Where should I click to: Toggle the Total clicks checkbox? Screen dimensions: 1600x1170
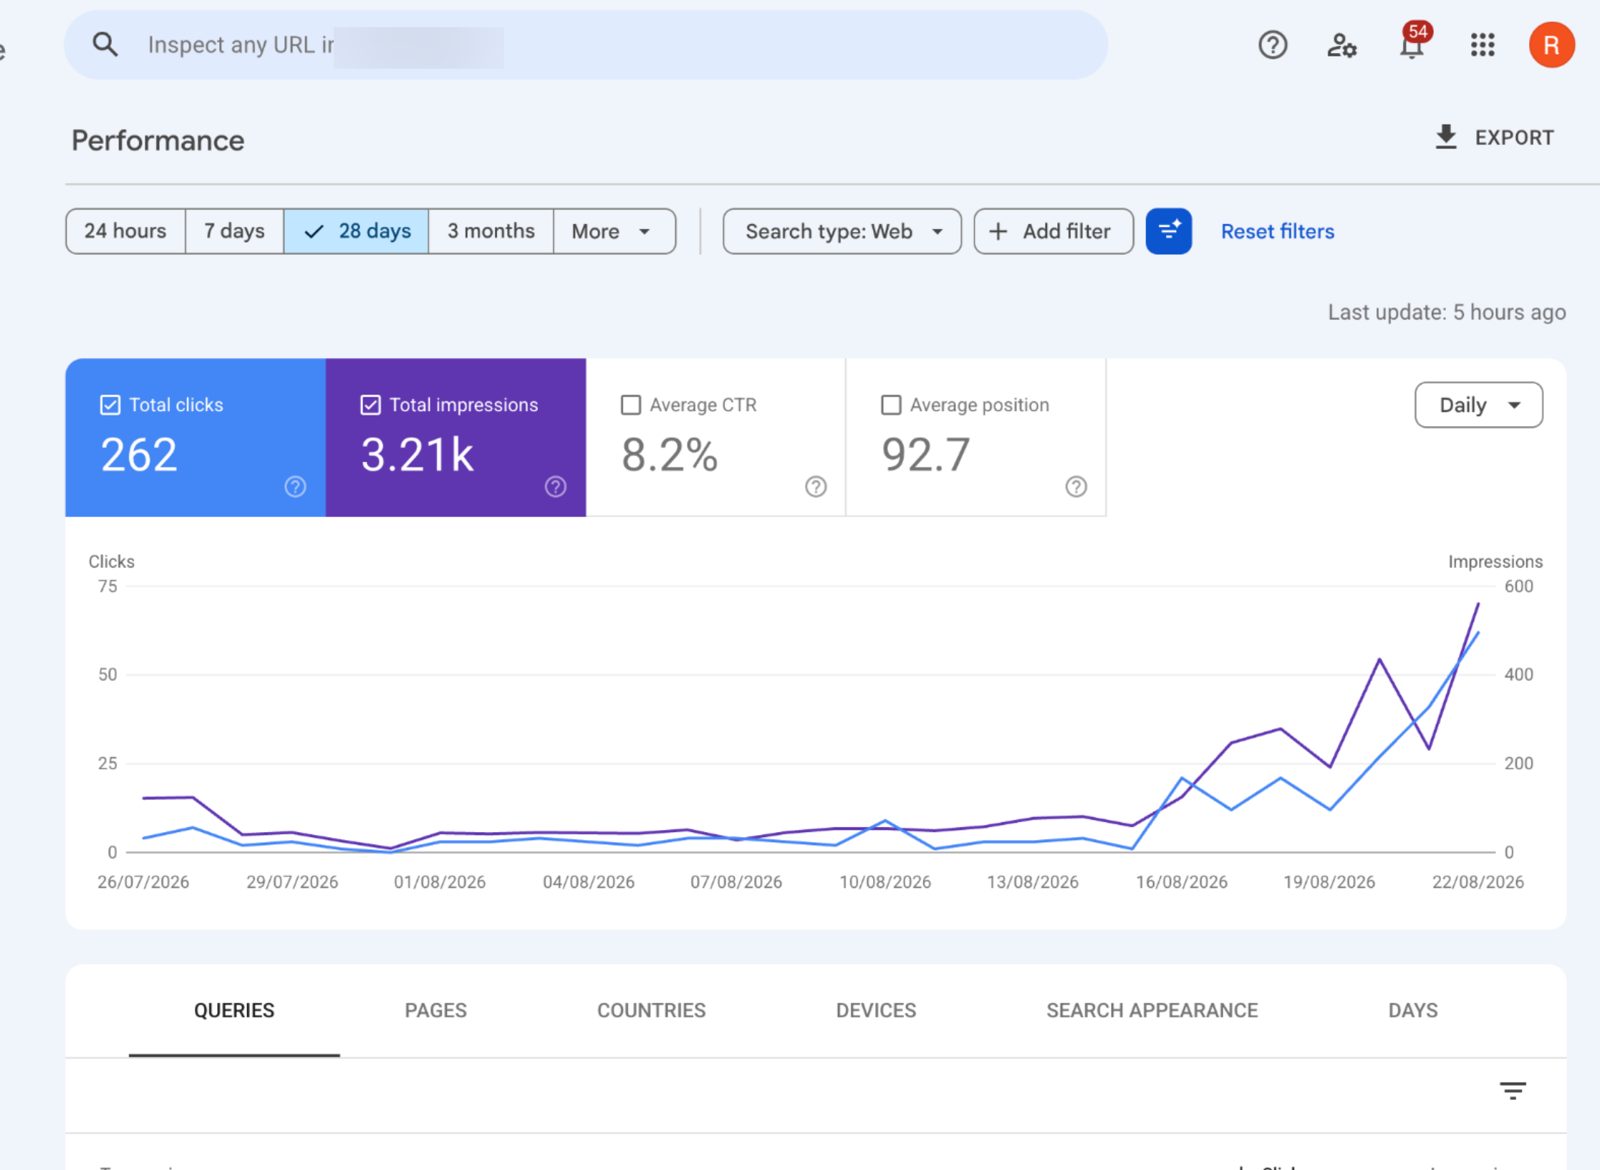pos(110,405)
